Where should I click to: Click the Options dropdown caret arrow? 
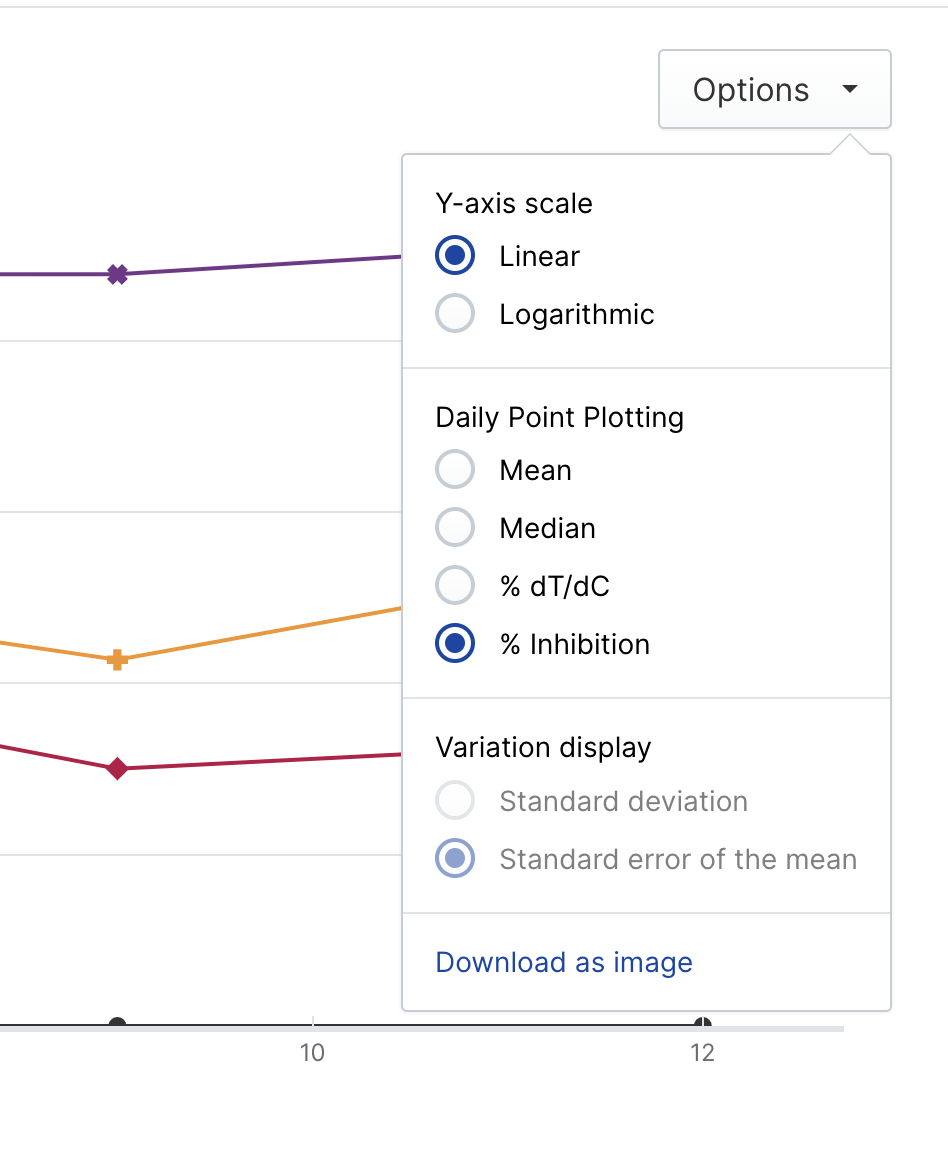(x=850, y=89)
